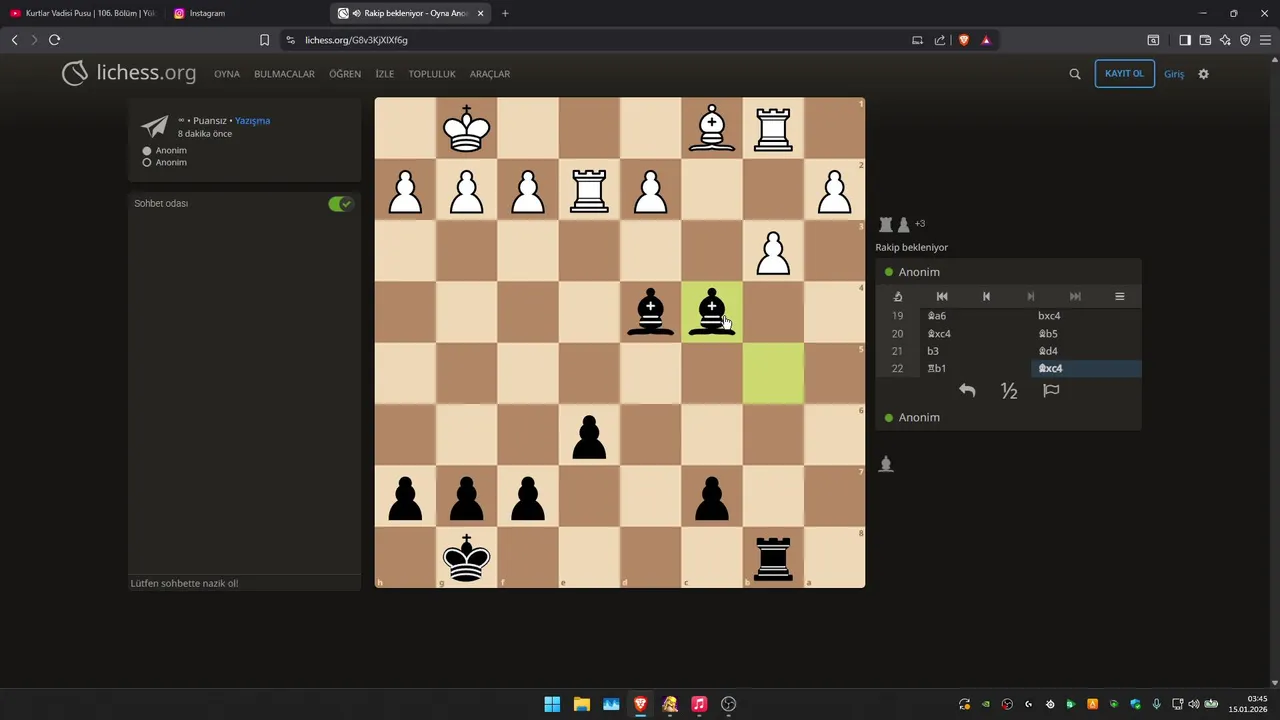This screenshot has width=1280, height=720.
Task: Open the music app in taskbar
Action: pyautogui.click(x=699, y=704)
